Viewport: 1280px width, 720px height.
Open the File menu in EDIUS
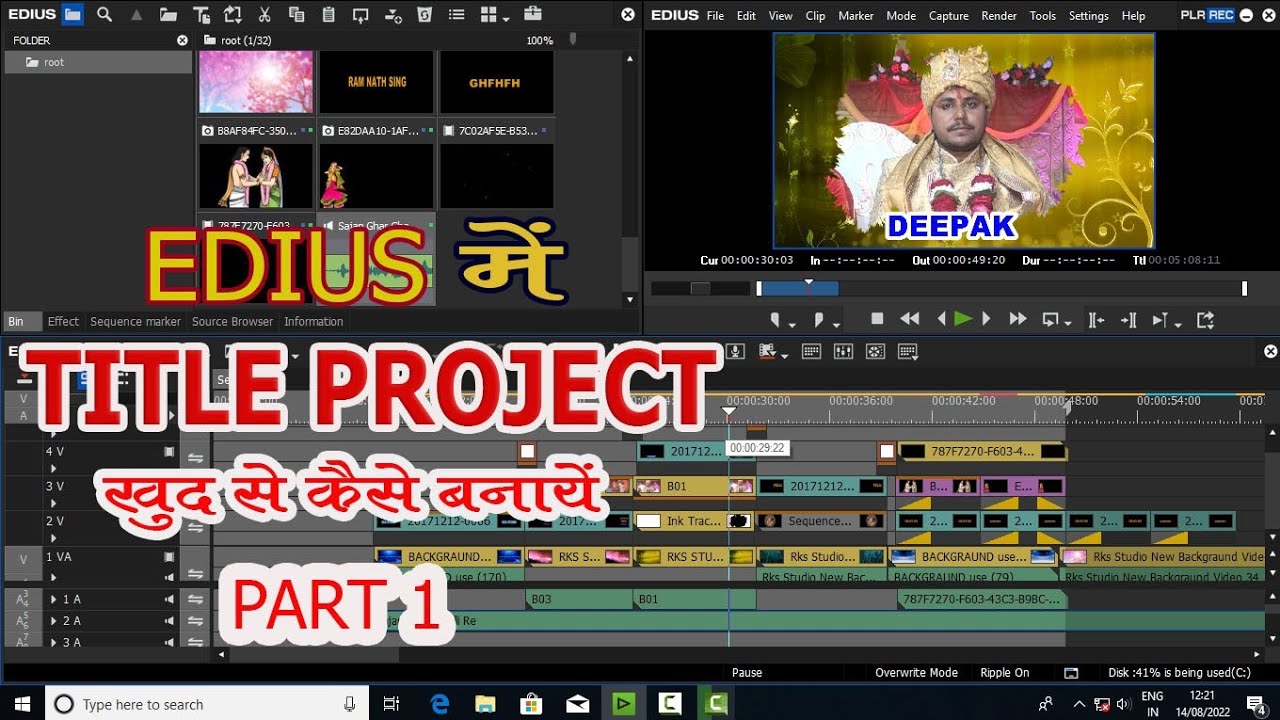tap(715, 16)
